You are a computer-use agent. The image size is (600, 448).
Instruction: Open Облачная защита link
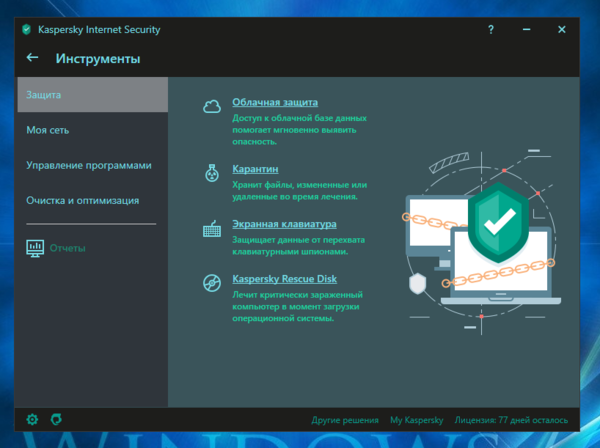(275, 103)
